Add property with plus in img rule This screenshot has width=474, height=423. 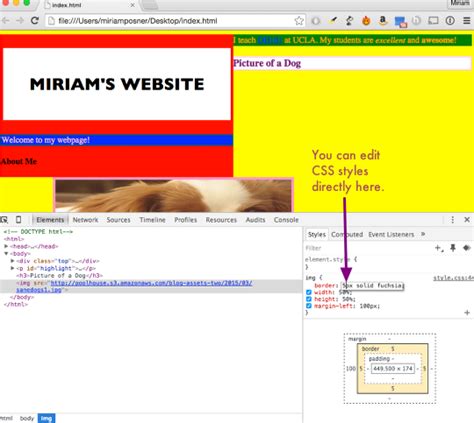tap(467, 313)
